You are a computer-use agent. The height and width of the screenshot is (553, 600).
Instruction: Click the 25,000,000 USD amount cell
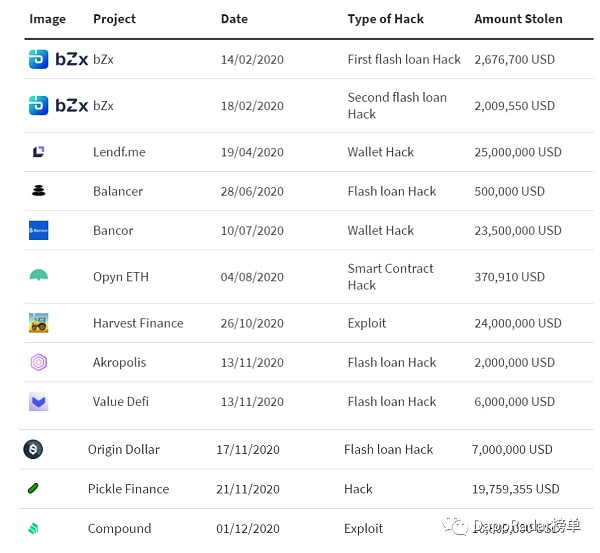click(517, 152)
